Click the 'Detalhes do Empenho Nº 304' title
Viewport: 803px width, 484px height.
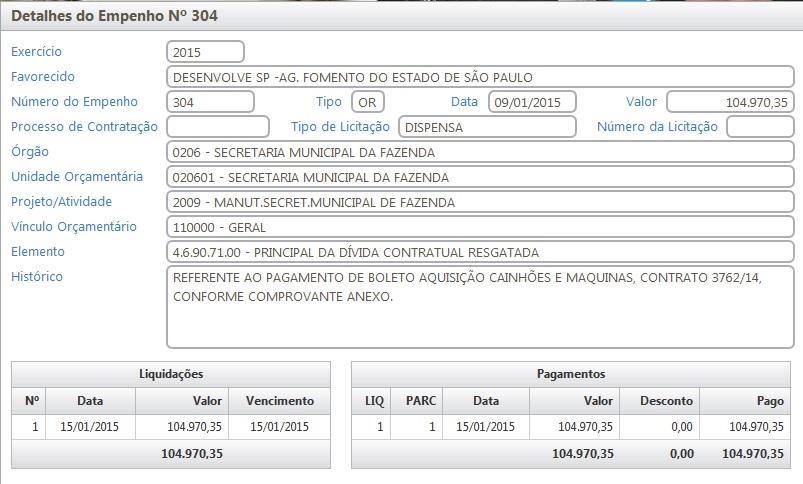[x=114, y=16]
